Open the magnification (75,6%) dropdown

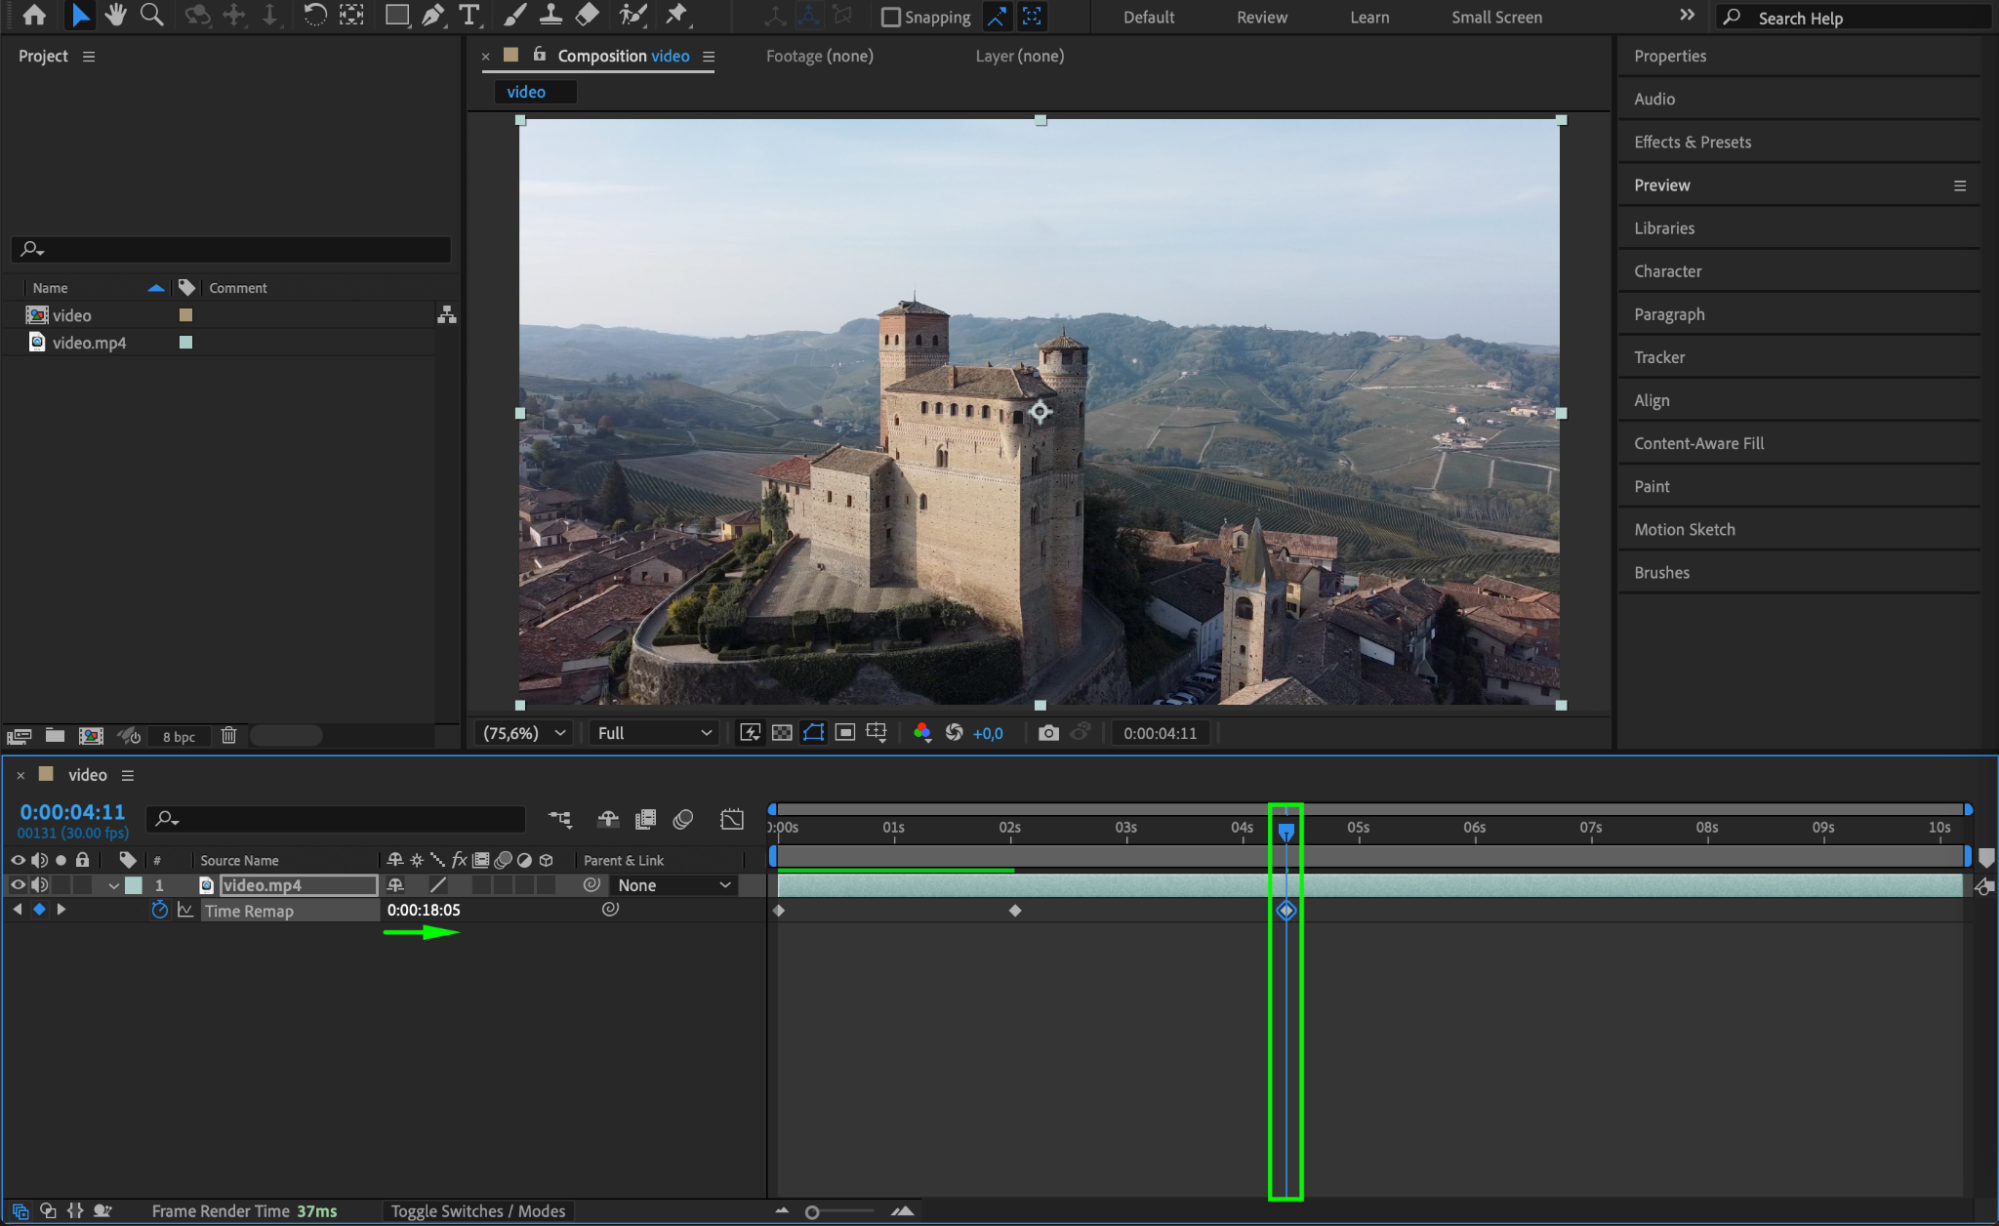tap(524, 733)
